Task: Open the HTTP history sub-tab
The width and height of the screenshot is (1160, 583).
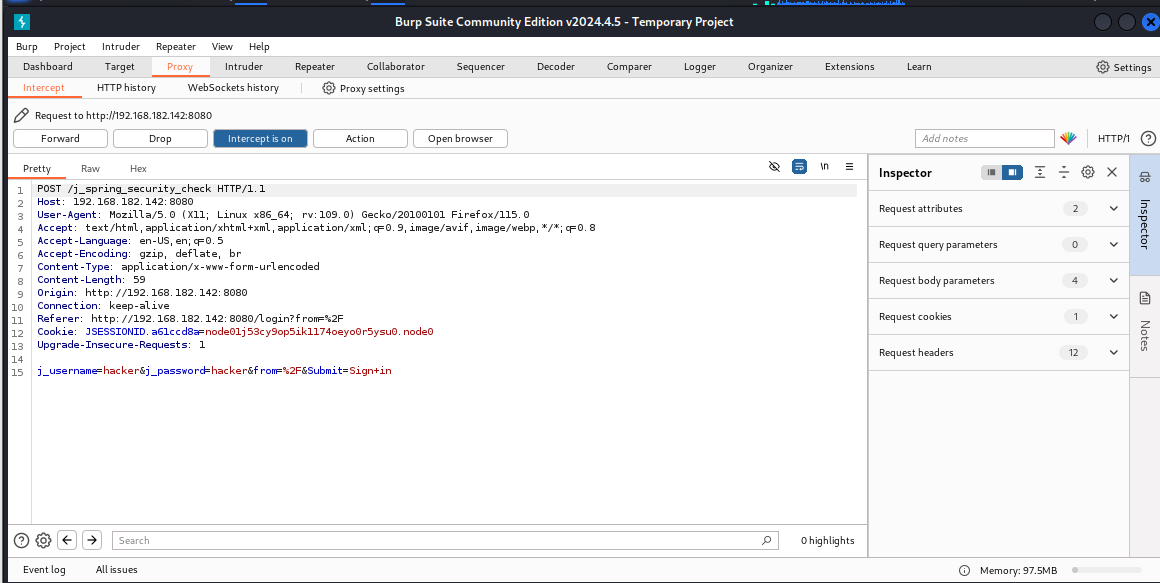Action: pos(126,88)
